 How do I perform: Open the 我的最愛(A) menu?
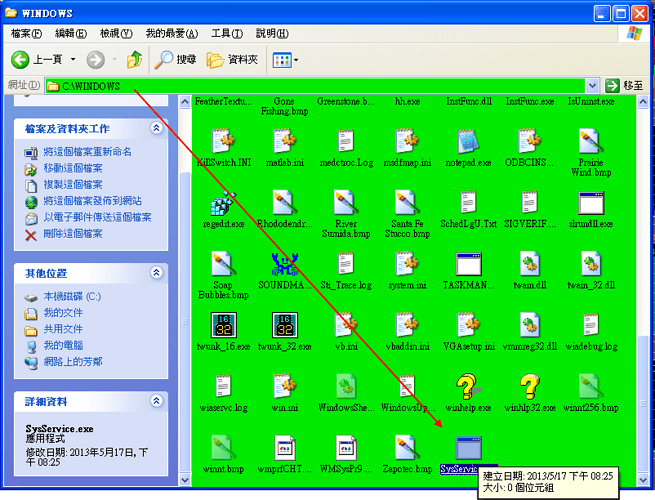172,33
